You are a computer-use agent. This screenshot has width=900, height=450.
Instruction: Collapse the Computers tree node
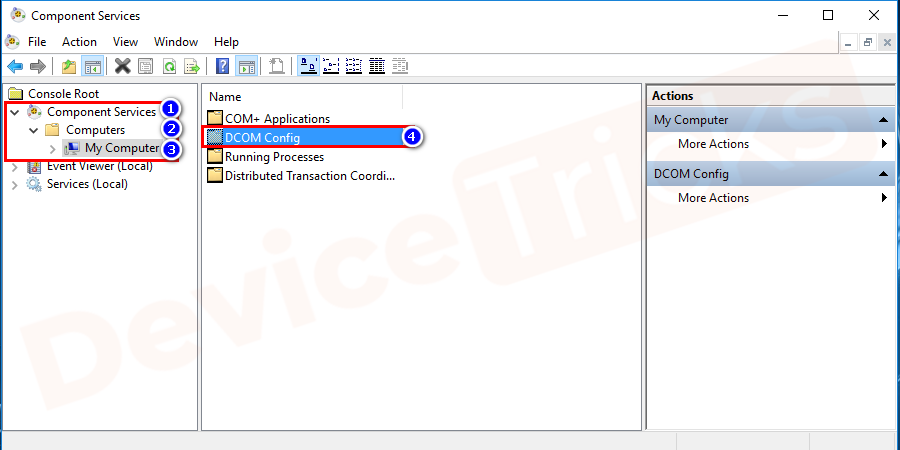(34, 130)
